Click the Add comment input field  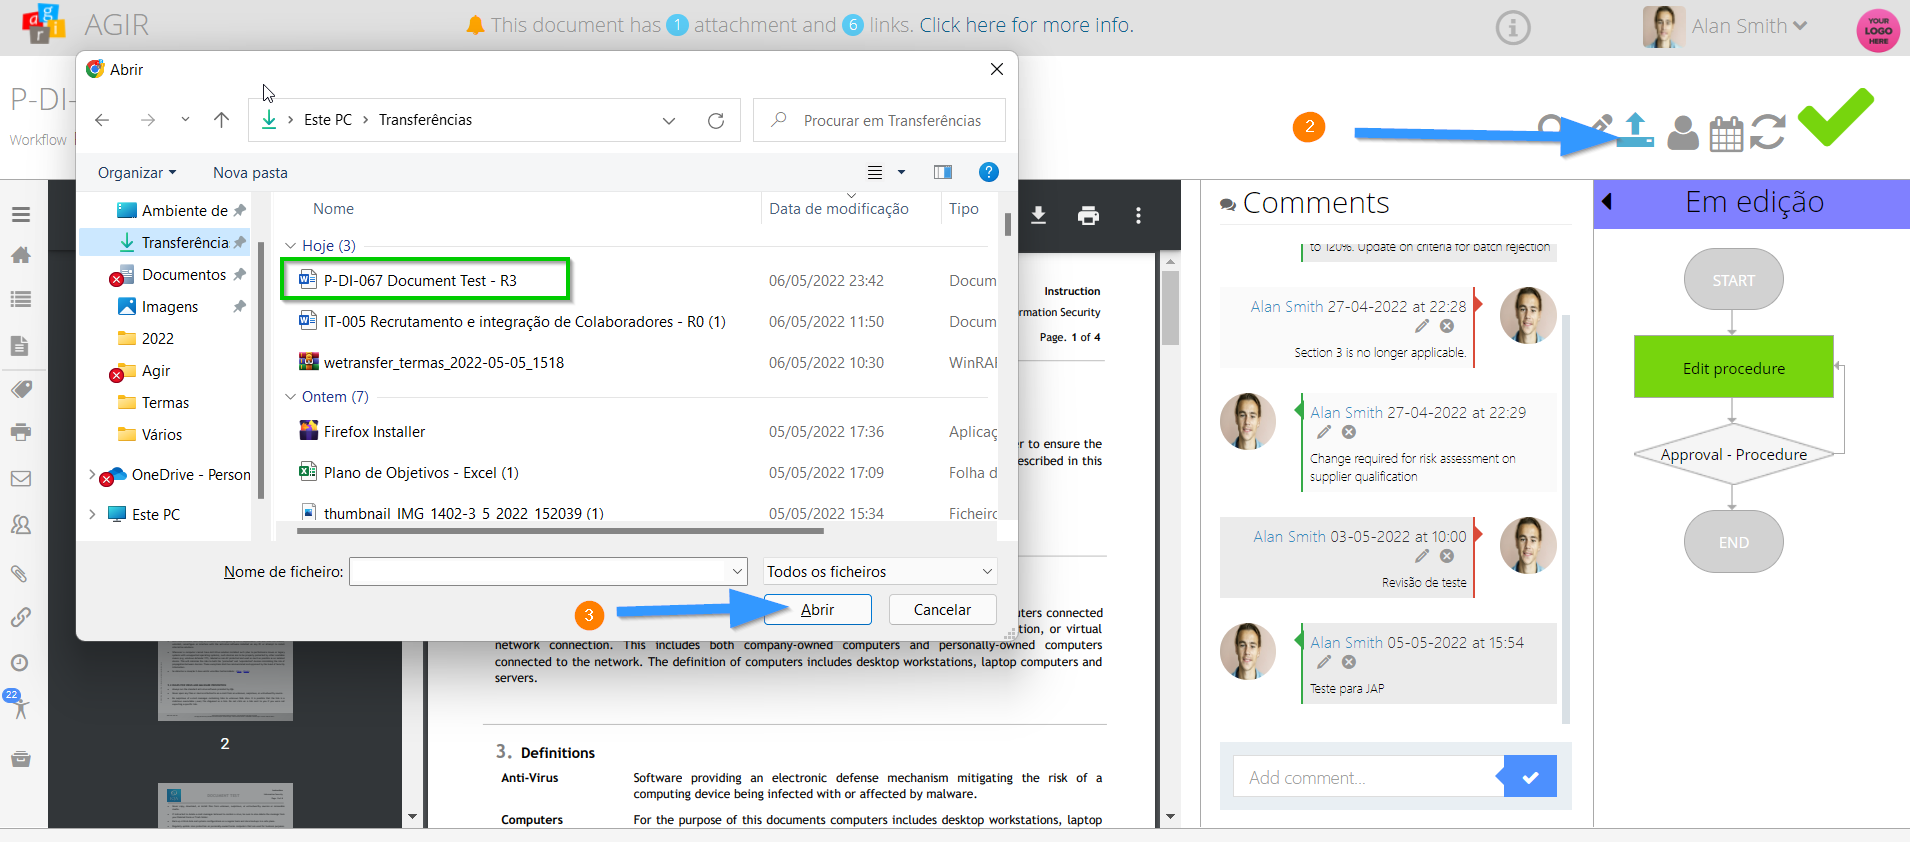[x=1366, y=777]
